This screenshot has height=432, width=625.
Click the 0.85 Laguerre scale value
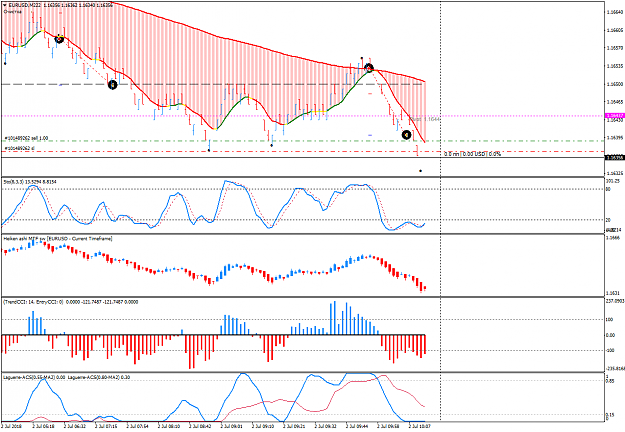610,381
